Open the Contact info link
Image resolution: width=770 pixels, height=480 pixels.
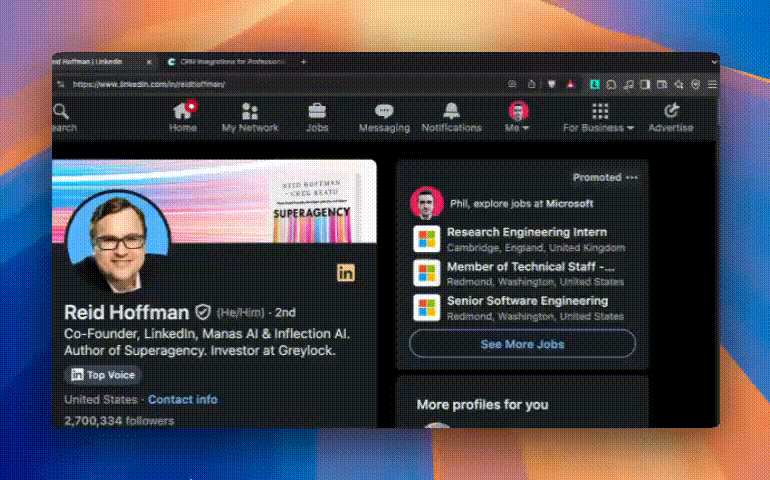[x=182, y=399]
